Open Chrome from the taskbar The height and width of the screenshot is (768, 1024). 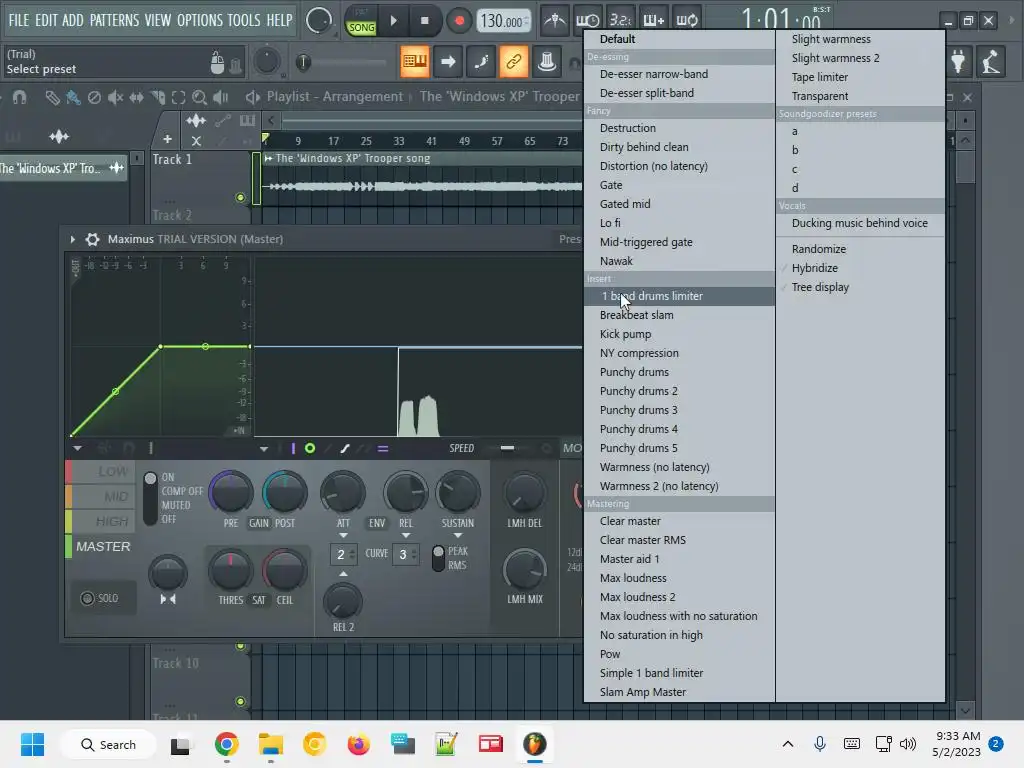pos(227,744)
